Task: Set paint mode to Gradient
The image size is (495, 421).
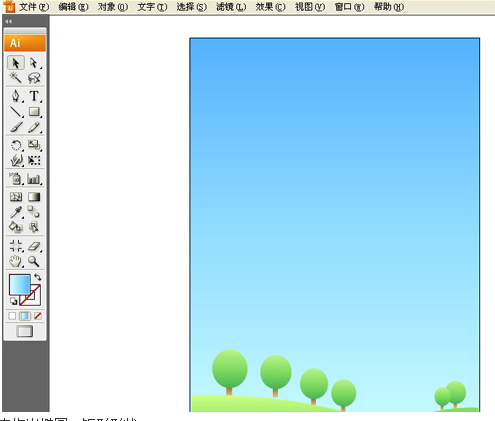Action: pos(25,316)
